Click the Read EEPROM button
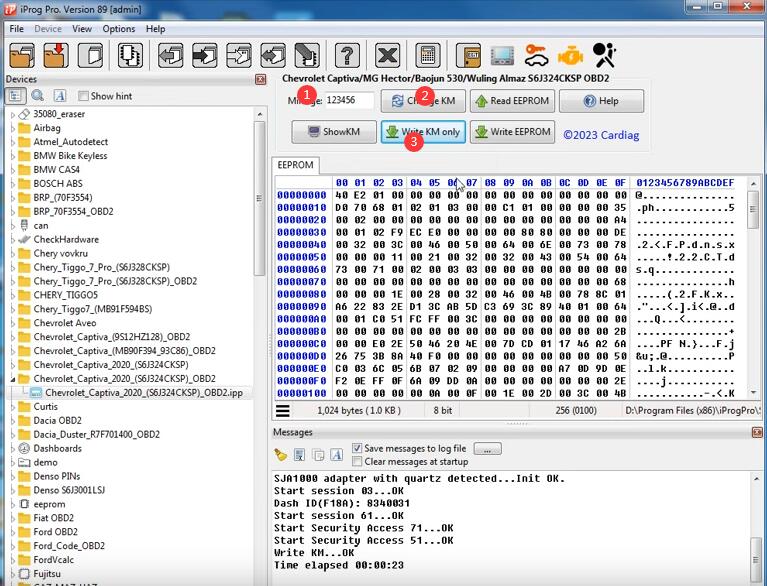Screen dimensions: 767x586 click(x=512, y=101)
